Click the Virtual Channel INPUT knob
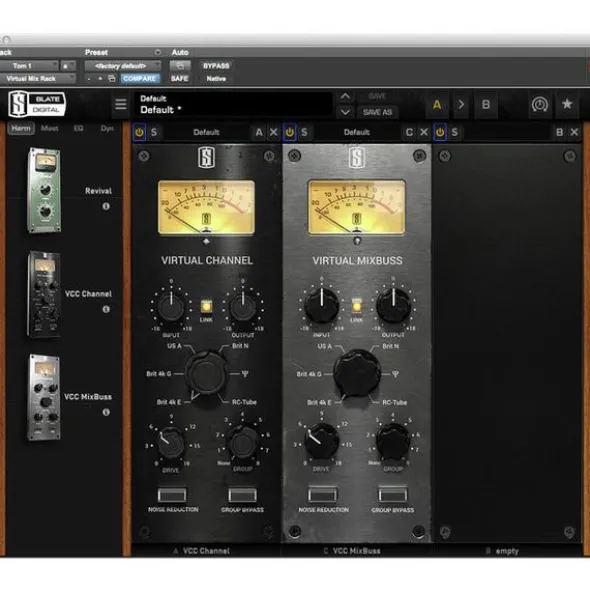 click(171, 307)
